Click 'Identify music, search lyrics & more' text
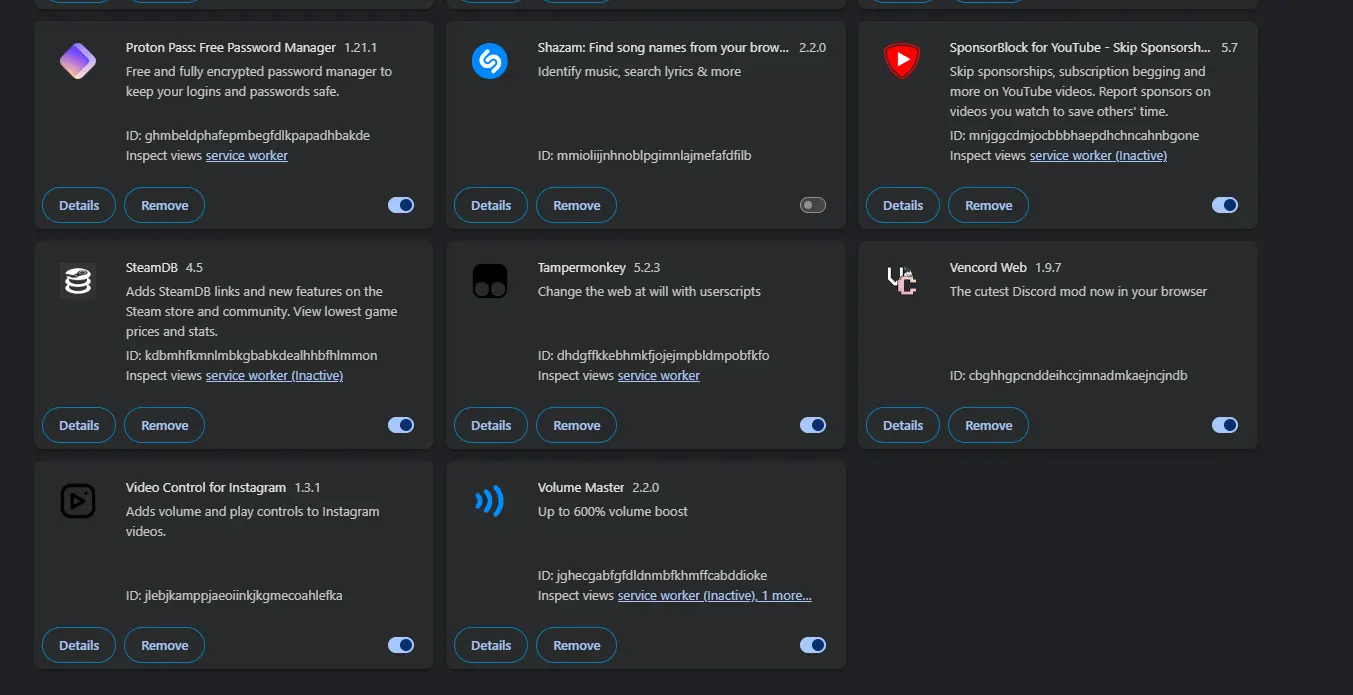The height and width of the screenshot is (695, 1353). pos(640,72)
